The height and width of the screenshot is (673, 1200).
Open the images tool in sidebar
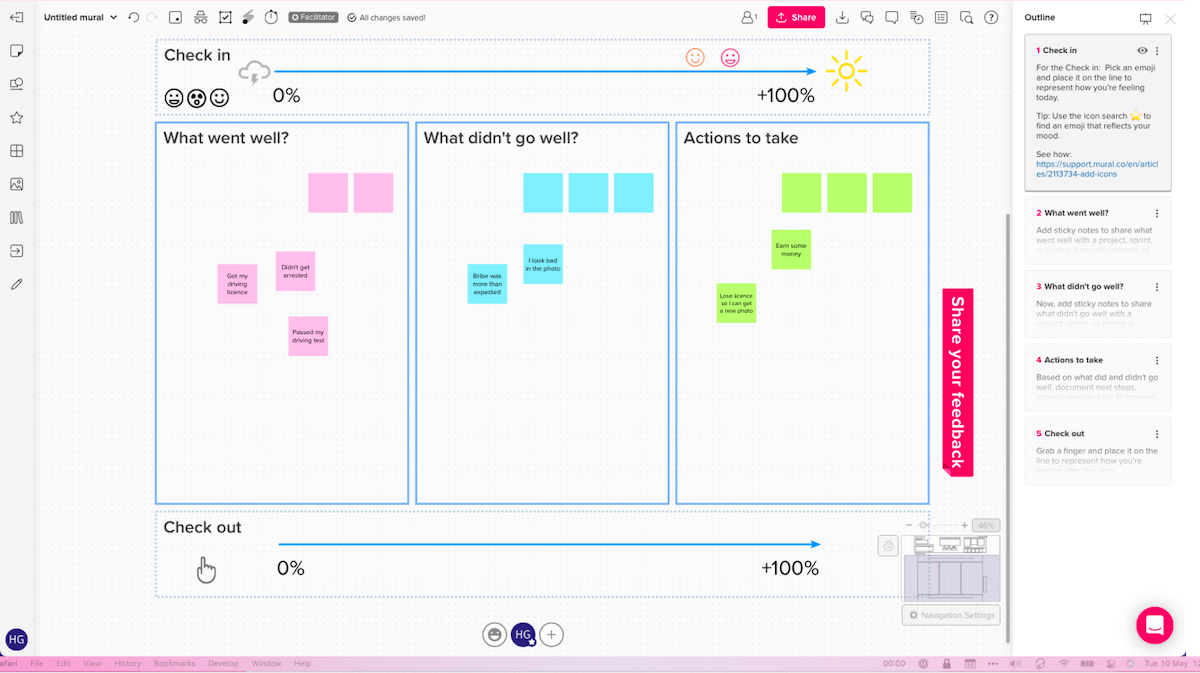click(x=16, y=184)
